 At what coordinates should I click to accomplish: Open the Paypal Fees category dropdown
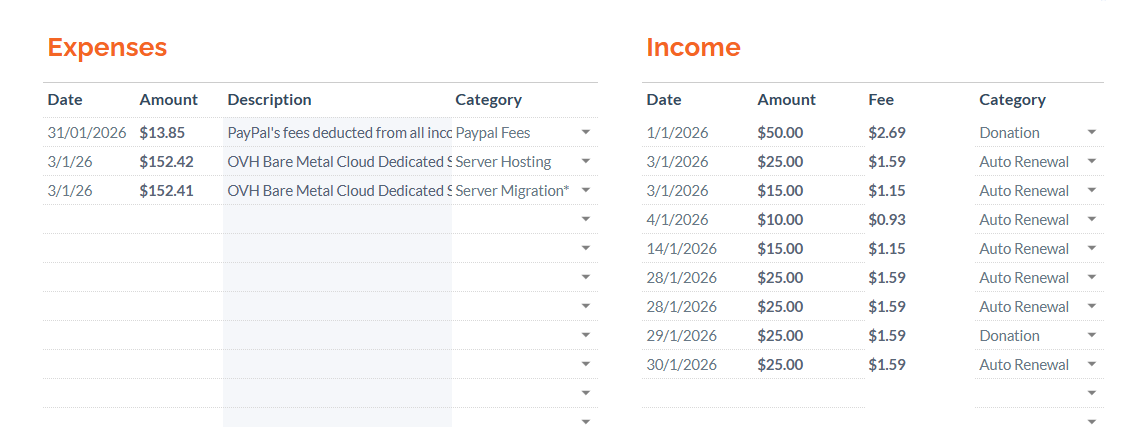586,132
